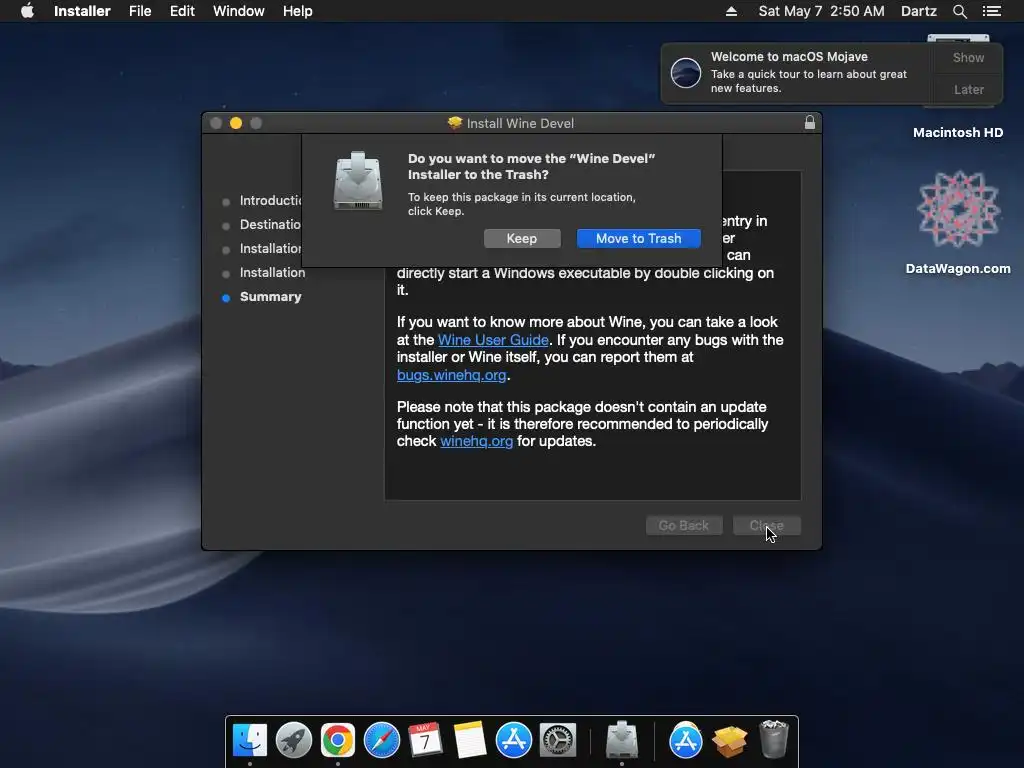Click the yellow minimize button of installer
This screenshot has height=768, width=1024.
click(236, 123)
